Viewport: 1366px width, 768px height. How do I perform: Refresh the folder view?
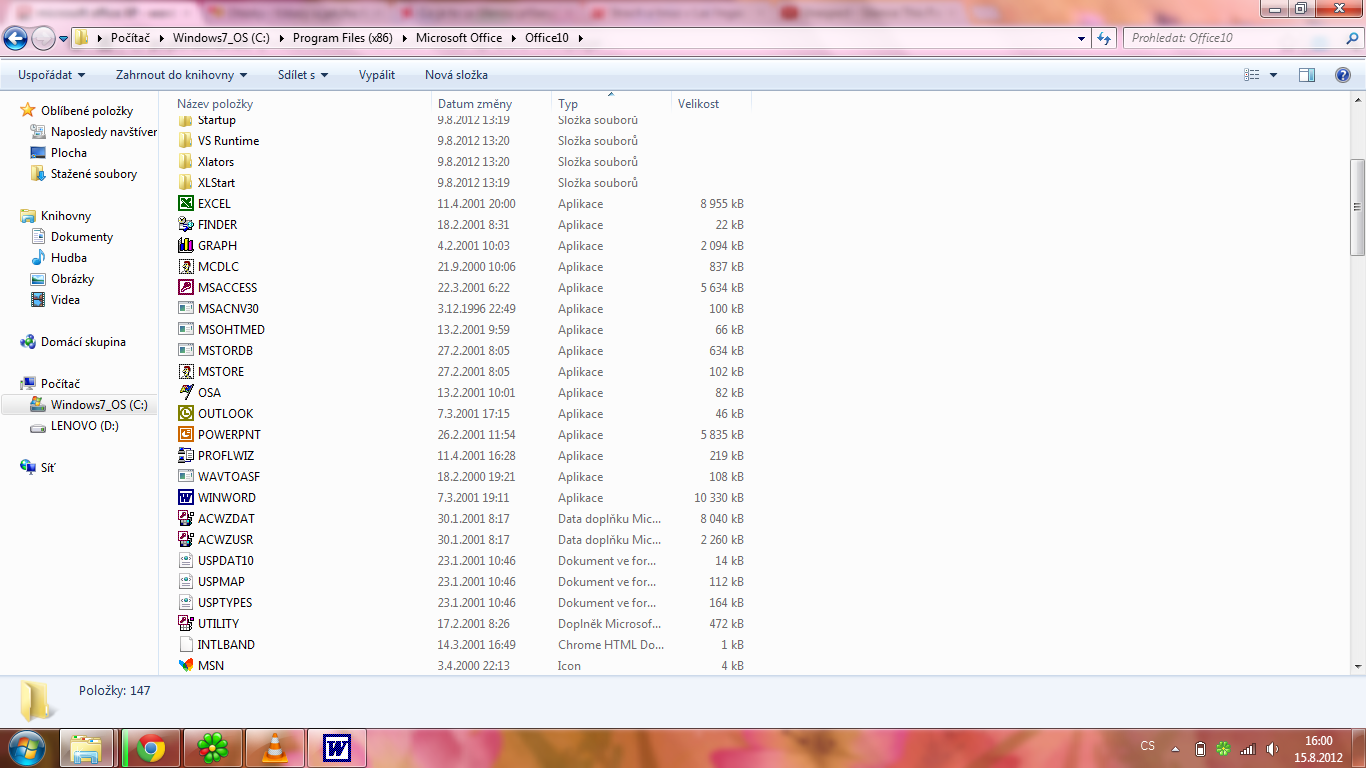click(1104, 38)
